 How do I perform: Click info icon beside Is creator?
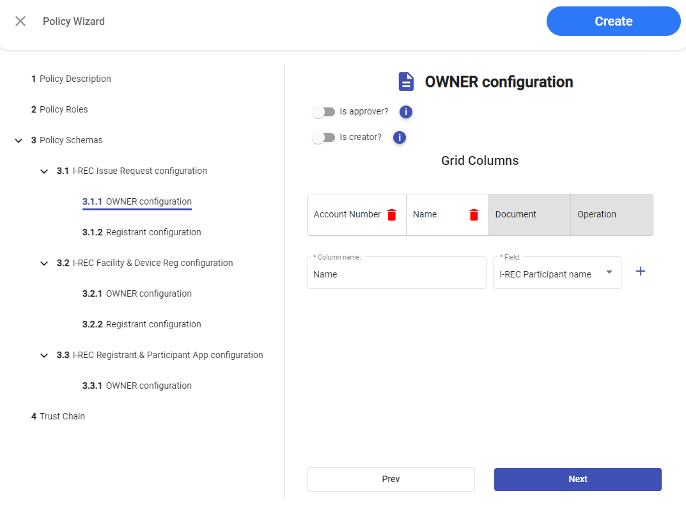[x=399, y=138]
